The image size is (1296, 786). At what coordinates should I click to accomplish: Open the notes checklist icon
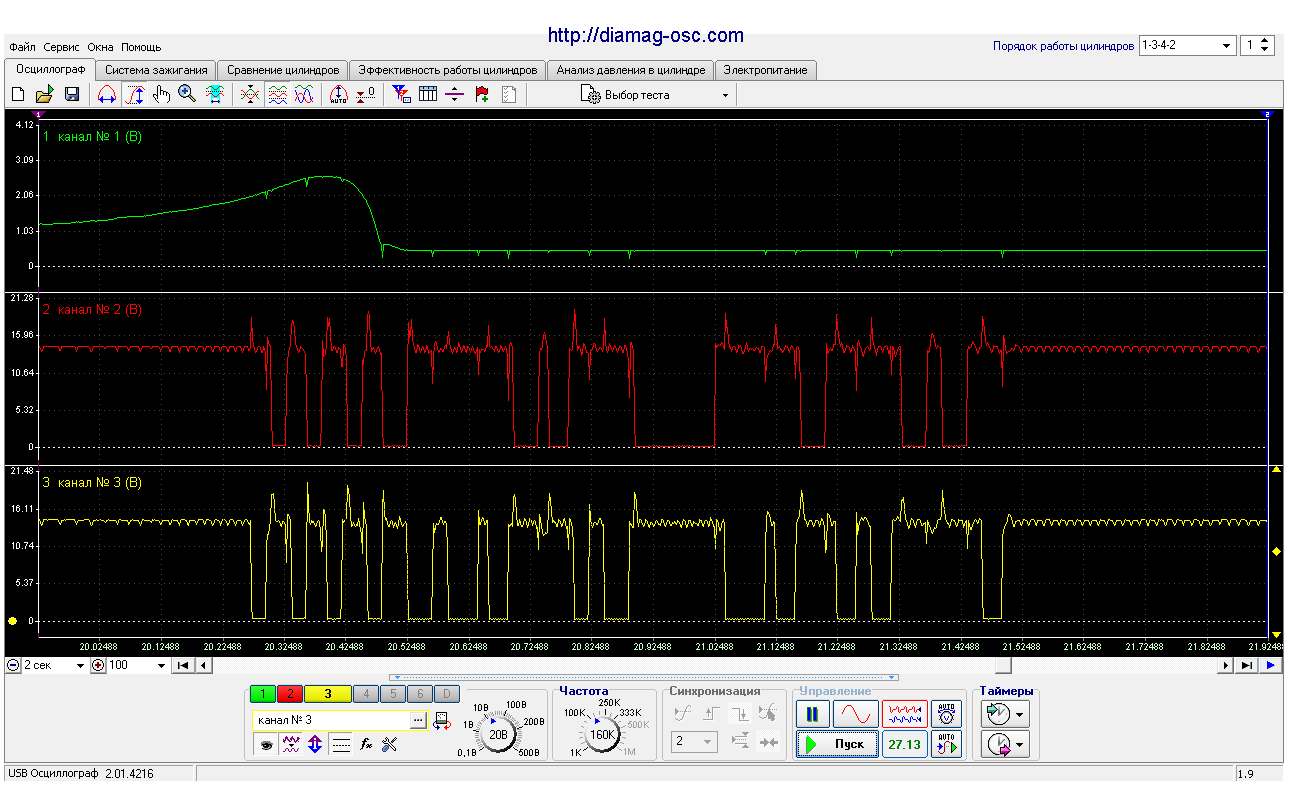pyautogui.click(x=509, y=95)
